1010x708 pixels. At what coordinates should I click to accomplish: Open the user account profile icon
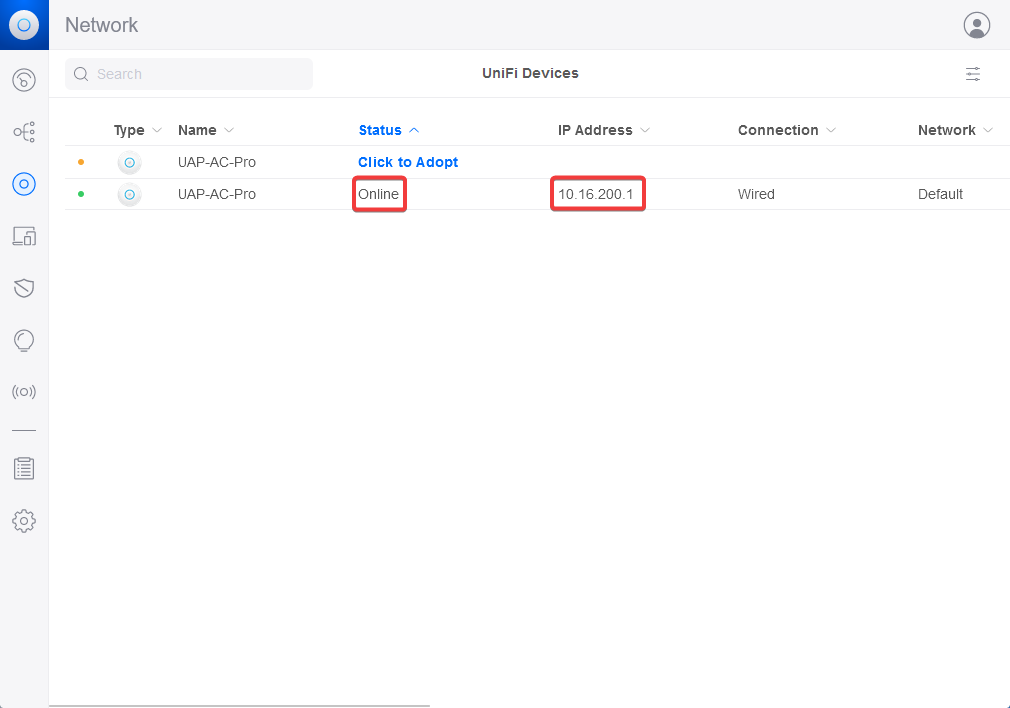click(x=977, y=25)
